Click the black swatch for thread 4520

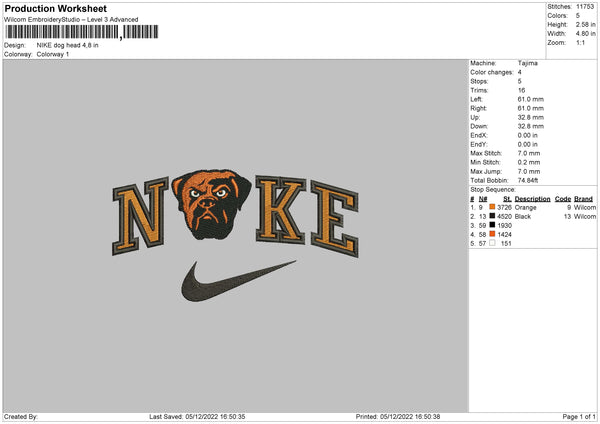[492, 216]
